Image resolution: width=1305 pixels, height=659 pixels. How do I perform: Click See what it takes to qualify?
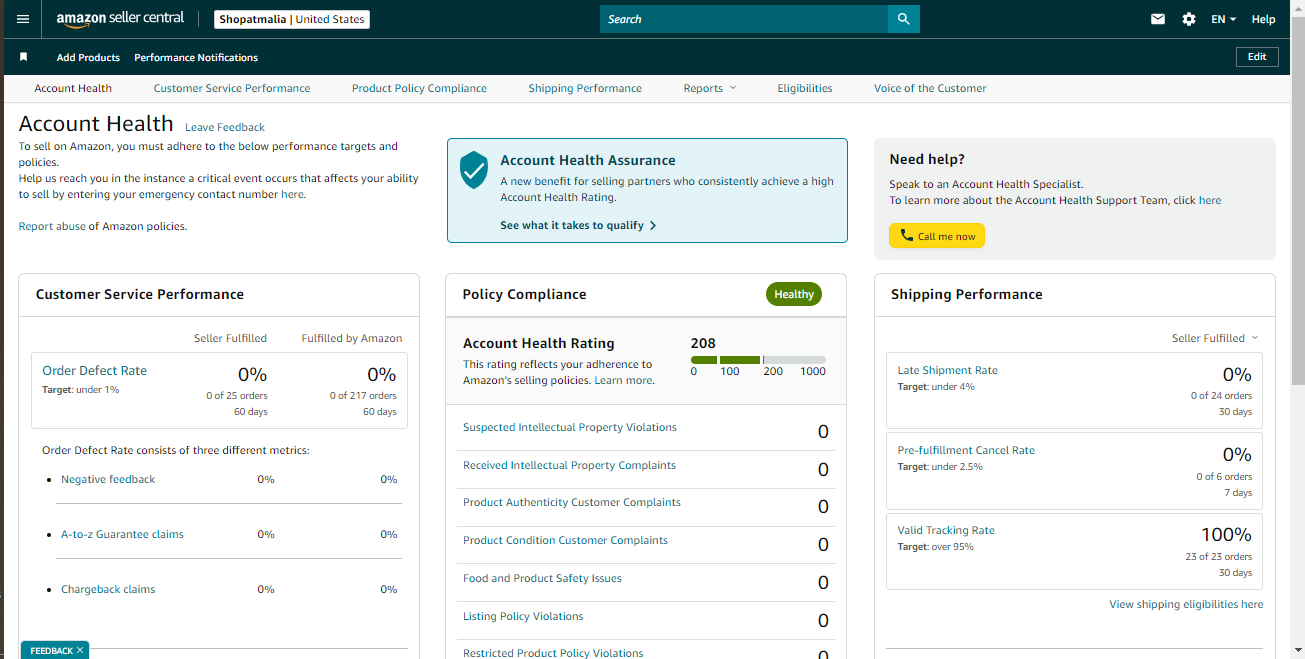point(578,225)
